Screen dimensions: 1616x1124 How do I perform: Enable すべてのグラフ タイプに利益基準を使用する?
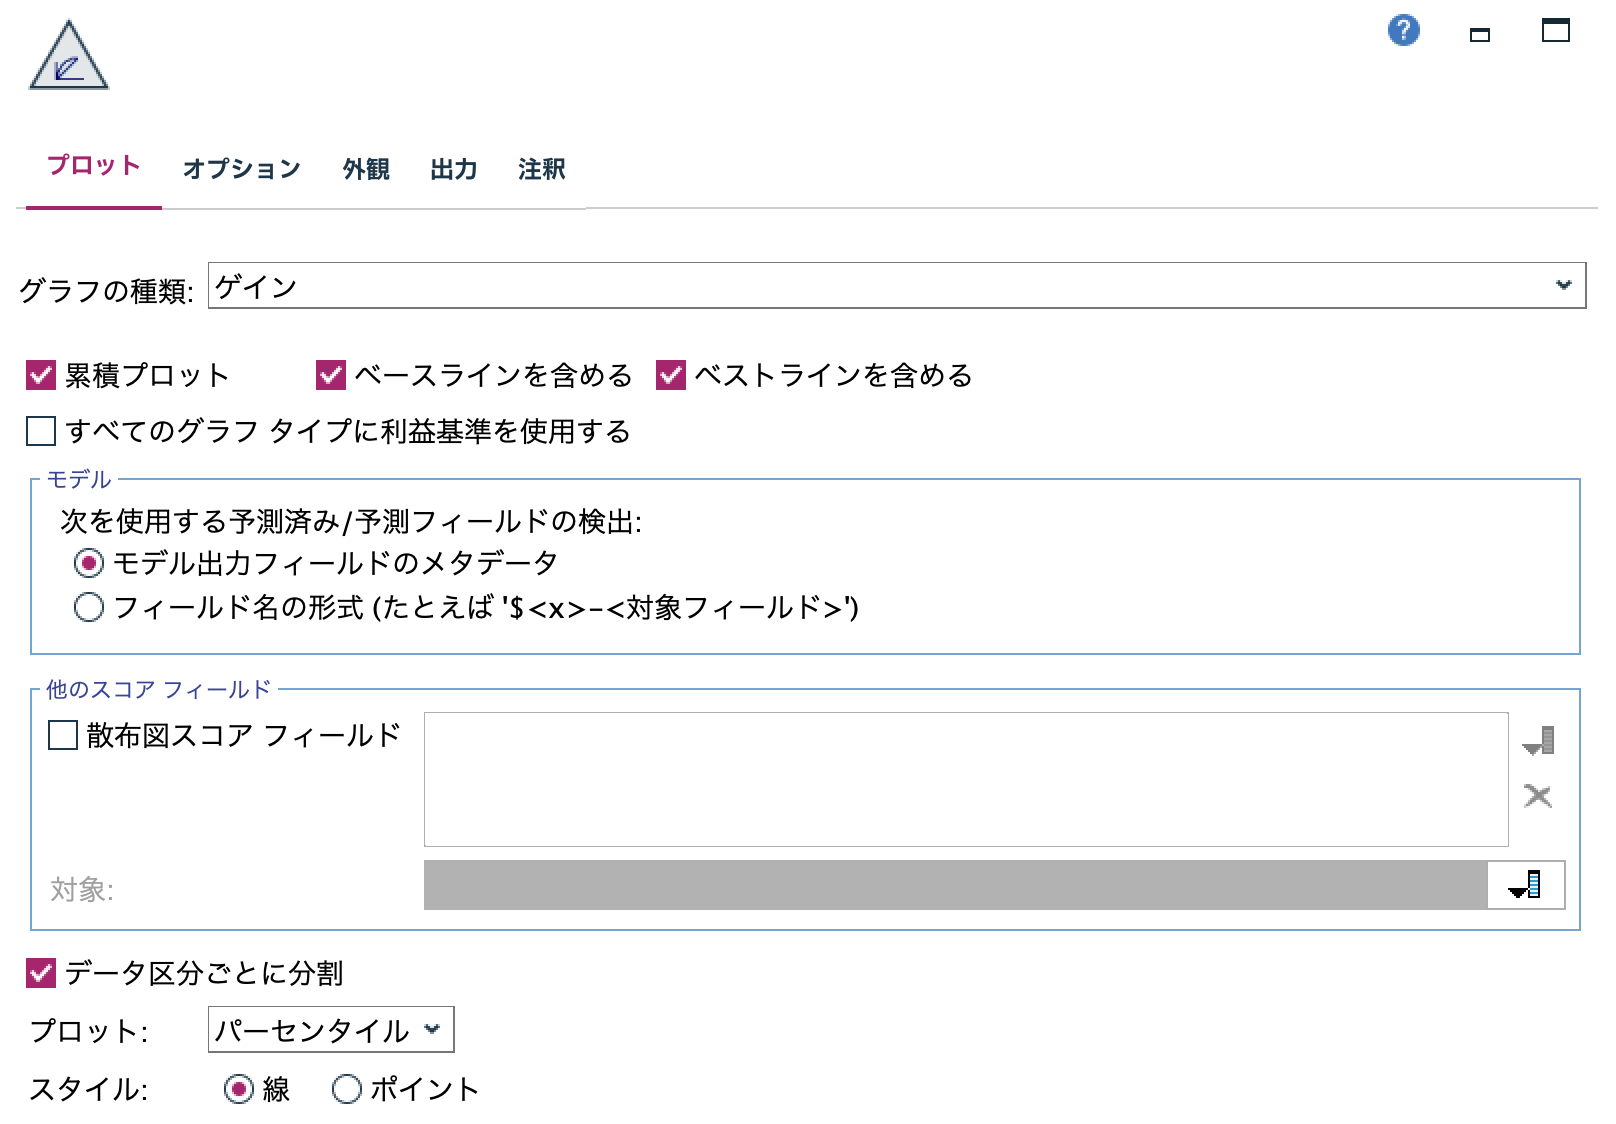[40, 432]
